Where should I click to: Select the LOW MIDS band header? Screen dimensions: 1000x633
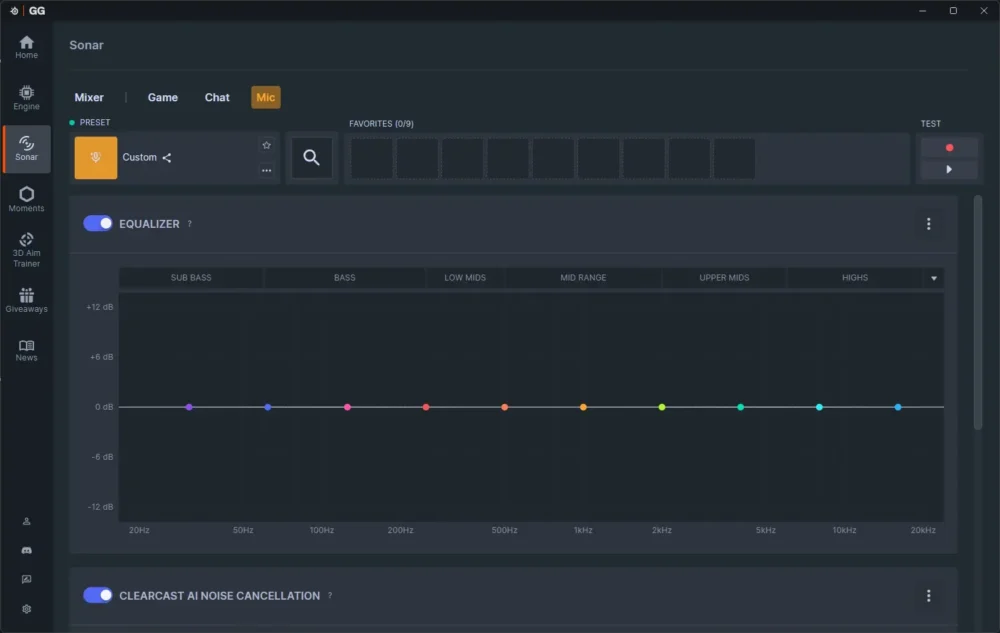pyautogui.click(x=465, y=278)
